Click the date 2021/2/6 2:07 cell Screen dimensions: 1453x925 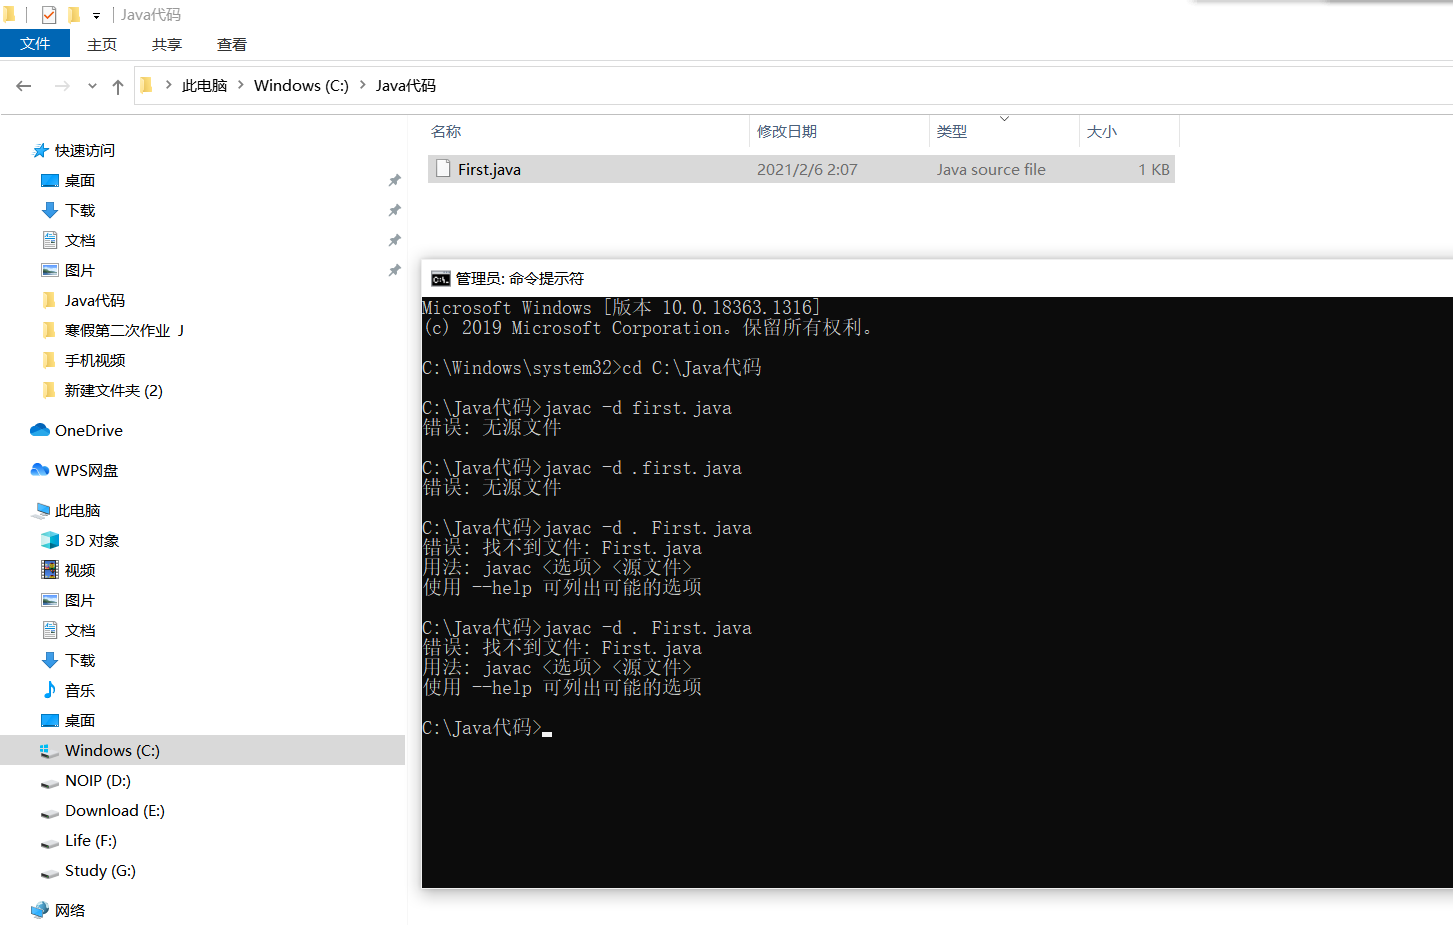(x=807, y=169)
